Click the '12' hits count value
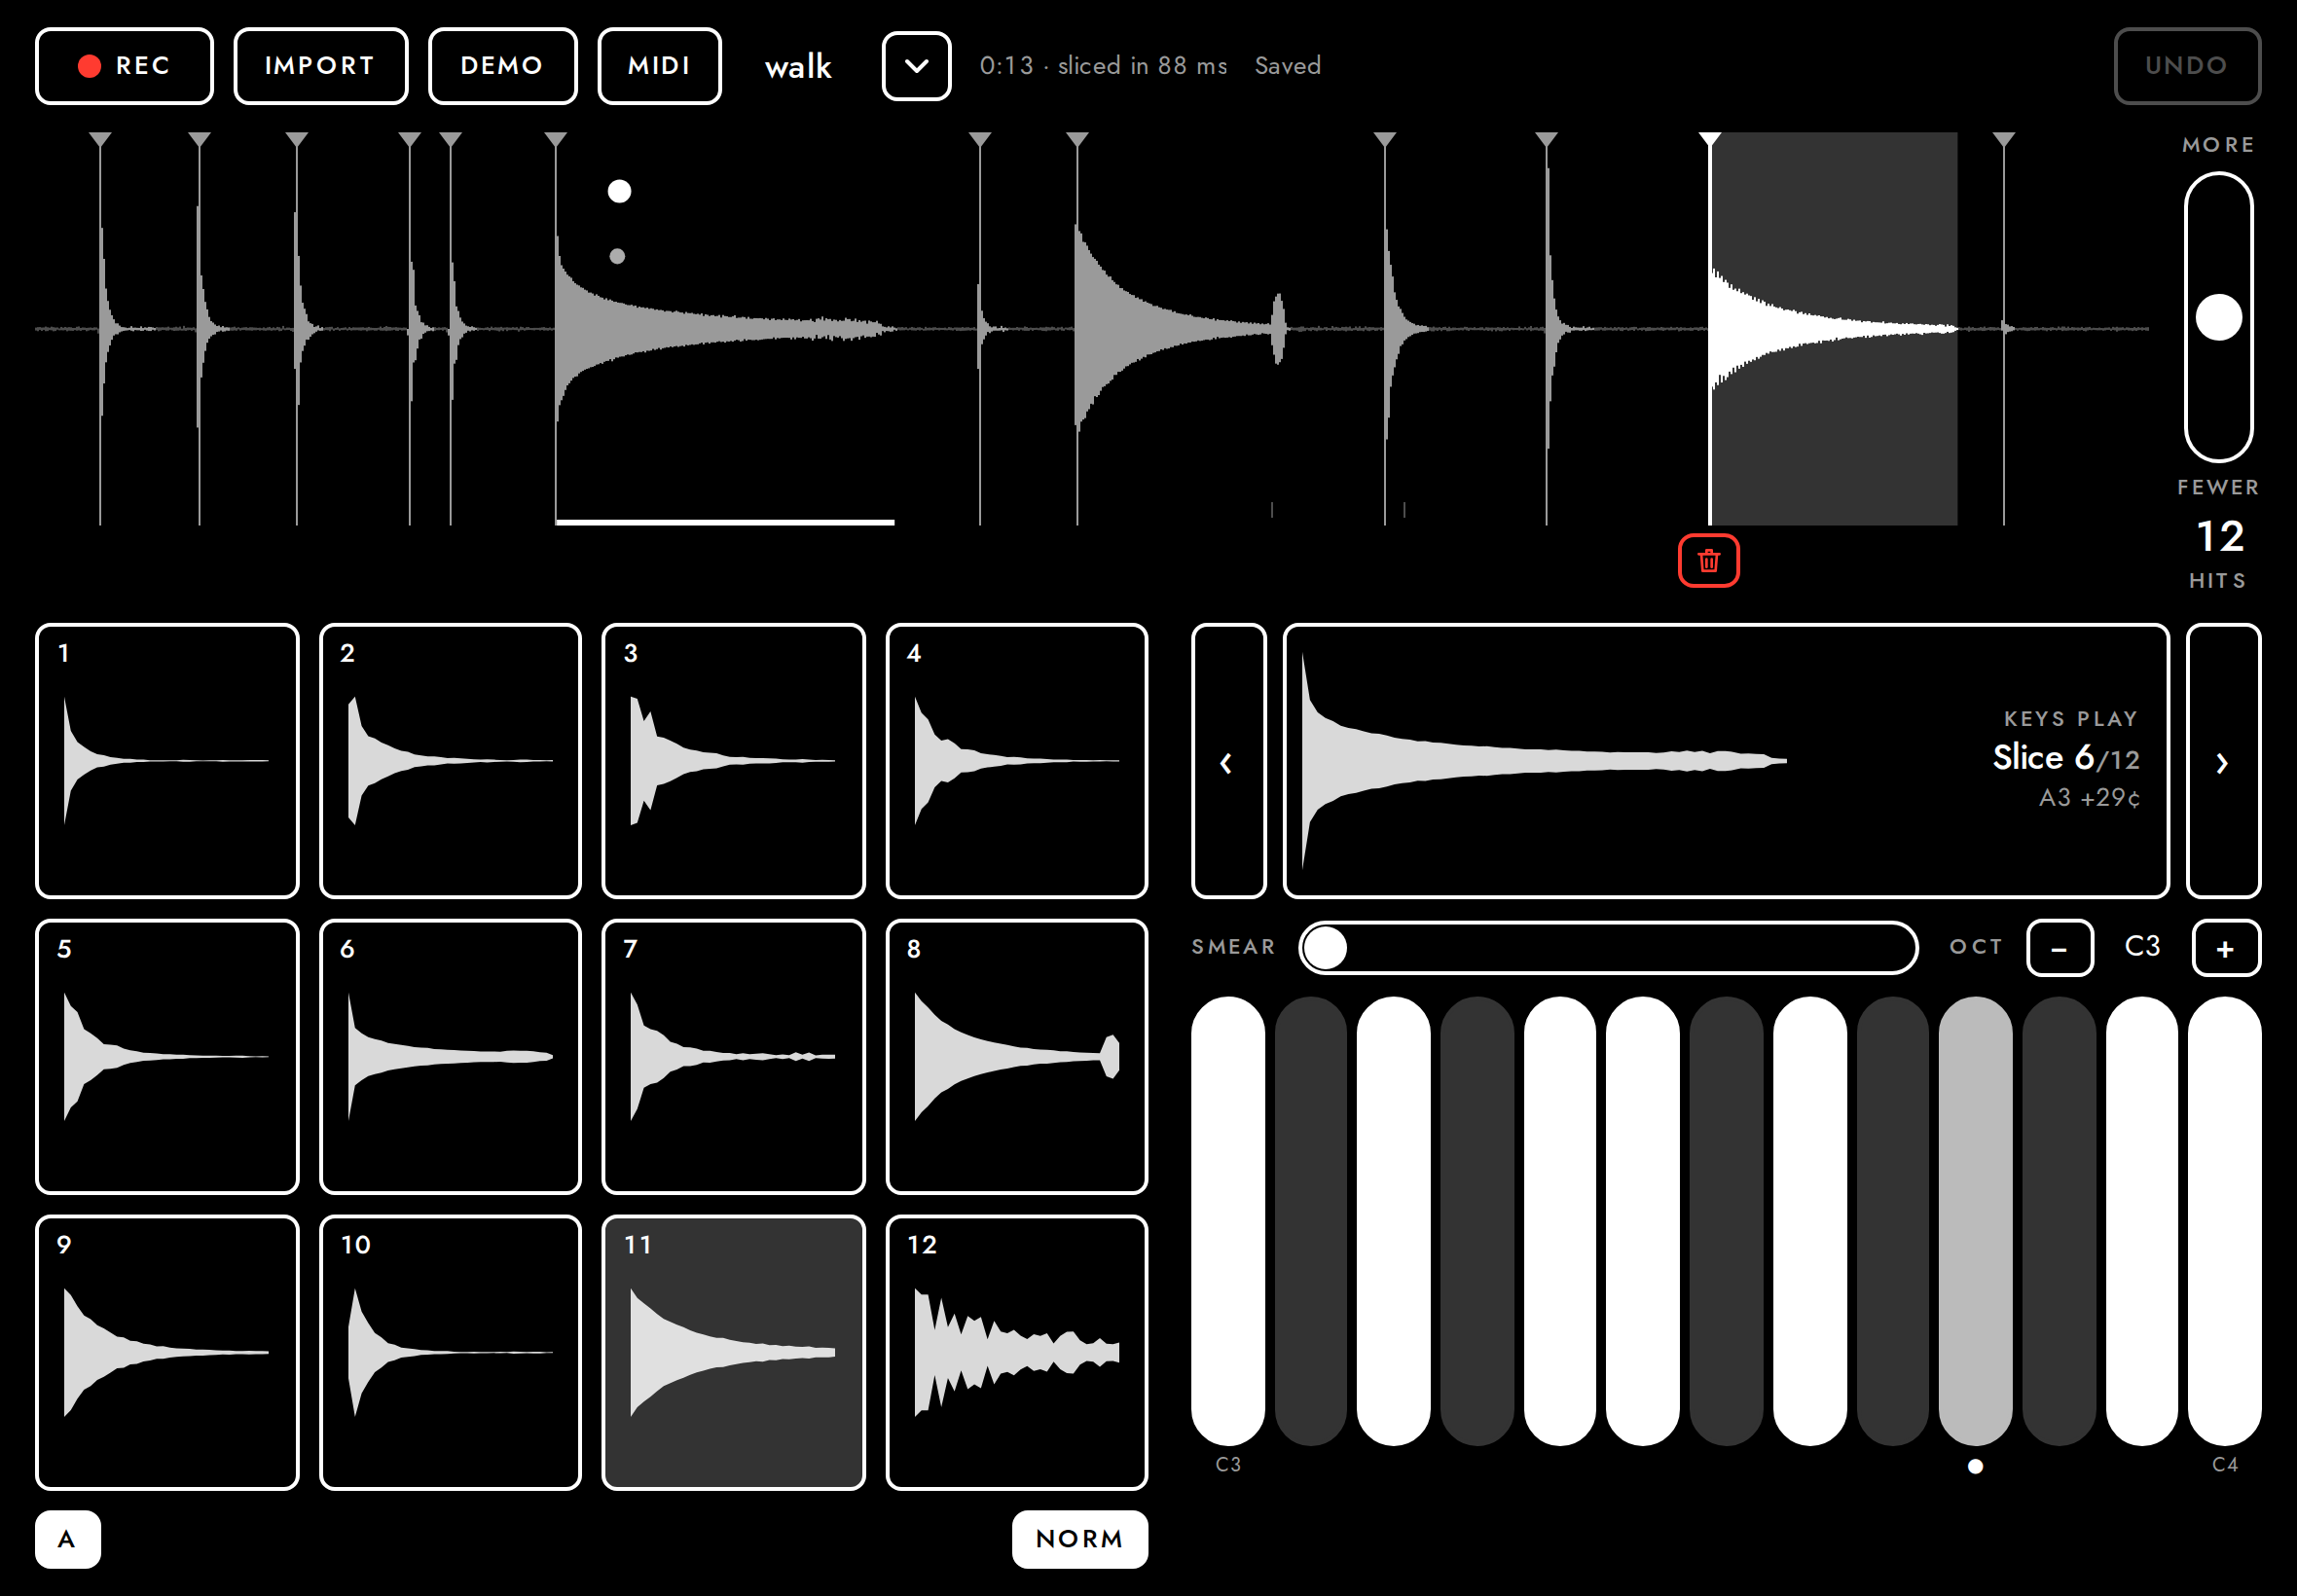The height and width of the screenshot is (1596, 2297). [2219, 537]
